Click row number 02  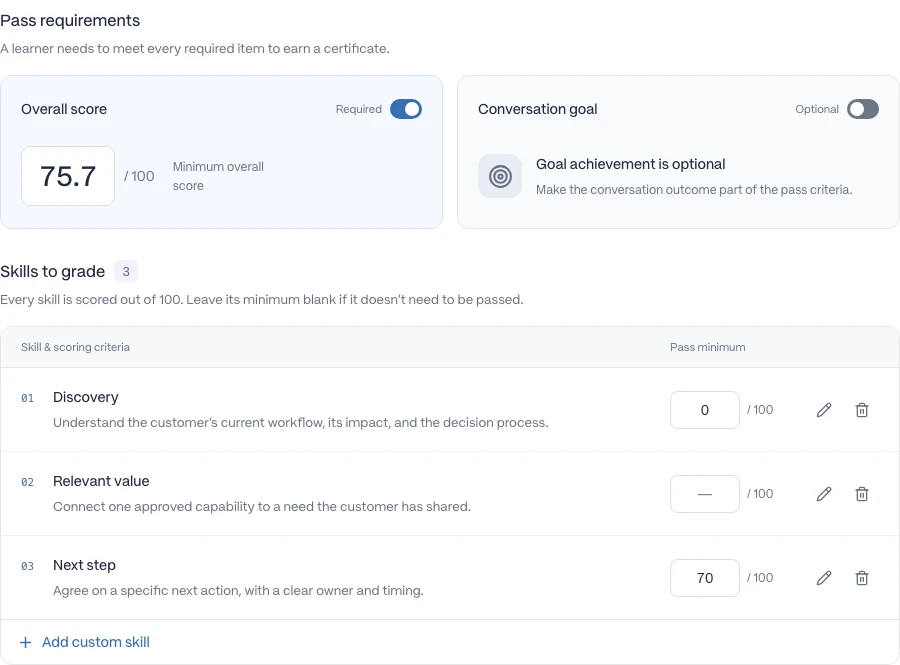coord(28,482)
